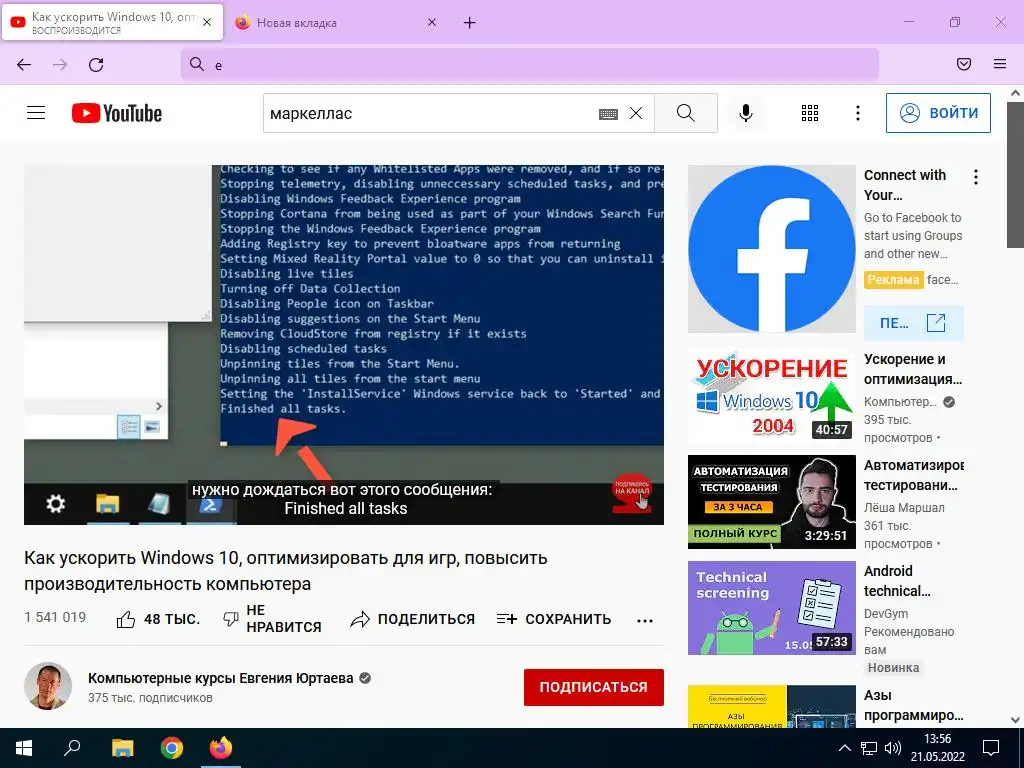
Task: Open Компьютерные курсы Евгения Юртаева channel
Action: coord(221,678)
